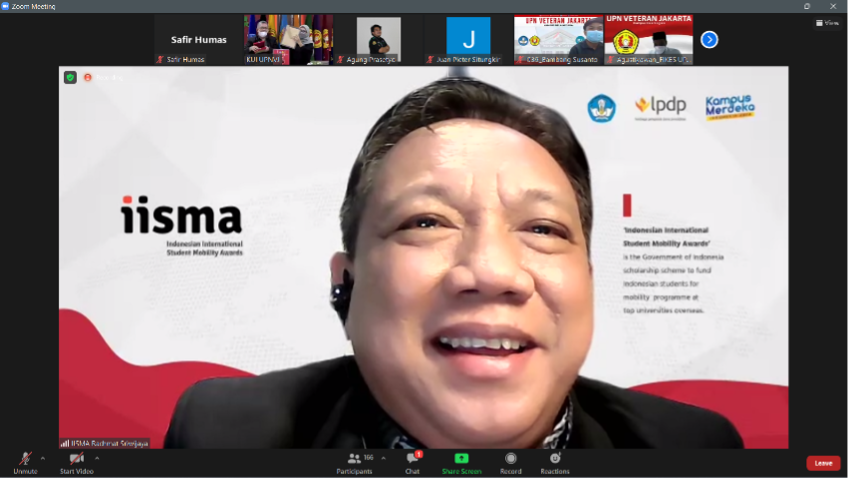Click the green encryption shield icon
This screenshot has height=482, width=852.
tap(70, 77)
